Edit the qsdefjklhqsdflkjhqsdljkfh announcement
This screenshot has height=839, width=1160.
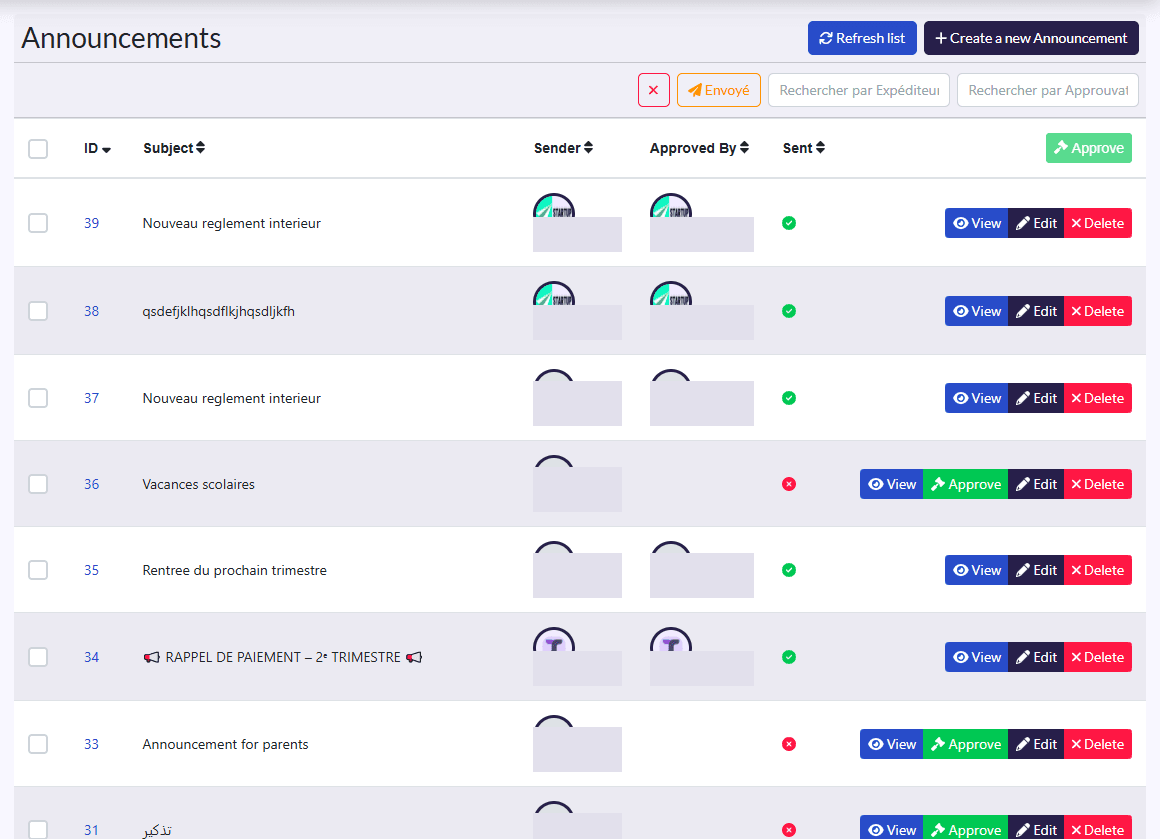(1036, 311)
